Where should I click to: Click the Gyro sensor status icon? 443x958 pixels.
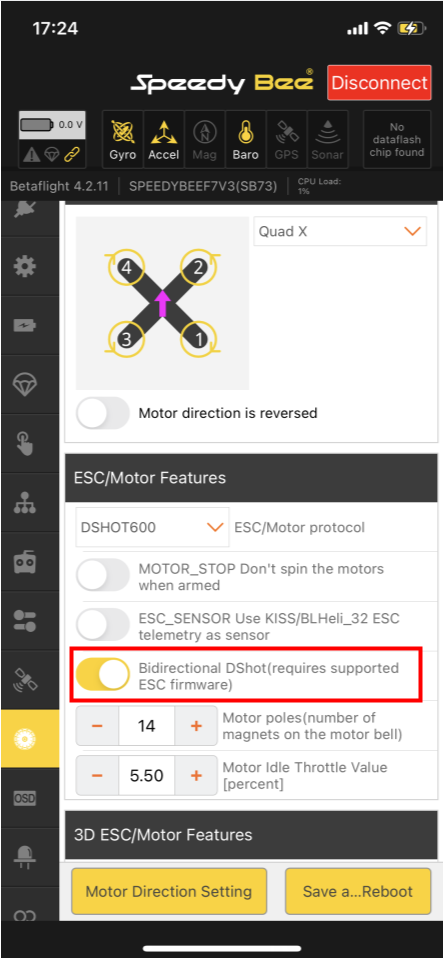pyautogui.click(x=122, y=139)
